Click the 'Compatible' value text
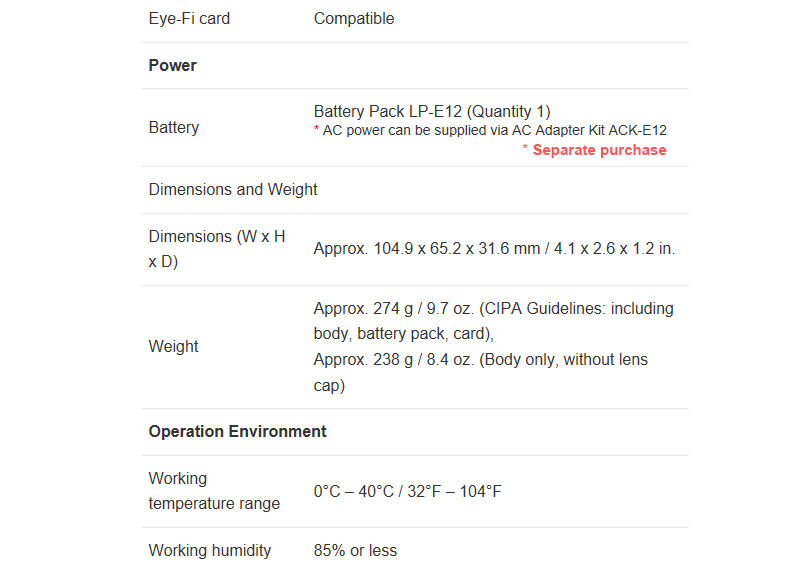The height and width of the screenshot is (574, 800). pos(354,19)
